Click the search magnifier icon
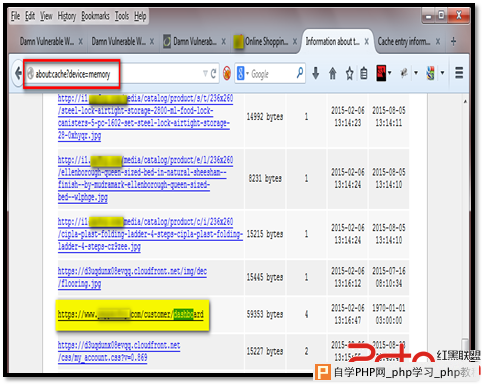This screenshot has height=386, width=484. (x=300, y=72)
